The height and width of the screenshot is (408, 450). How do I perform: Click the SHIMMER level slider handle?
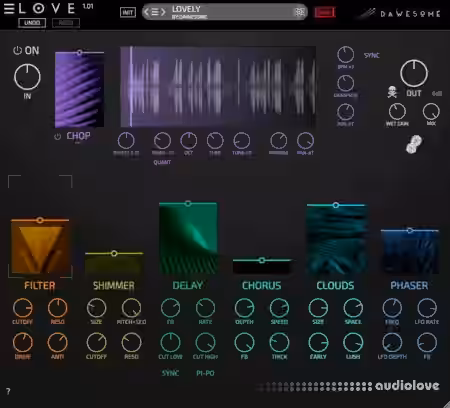tap(114, 253)
